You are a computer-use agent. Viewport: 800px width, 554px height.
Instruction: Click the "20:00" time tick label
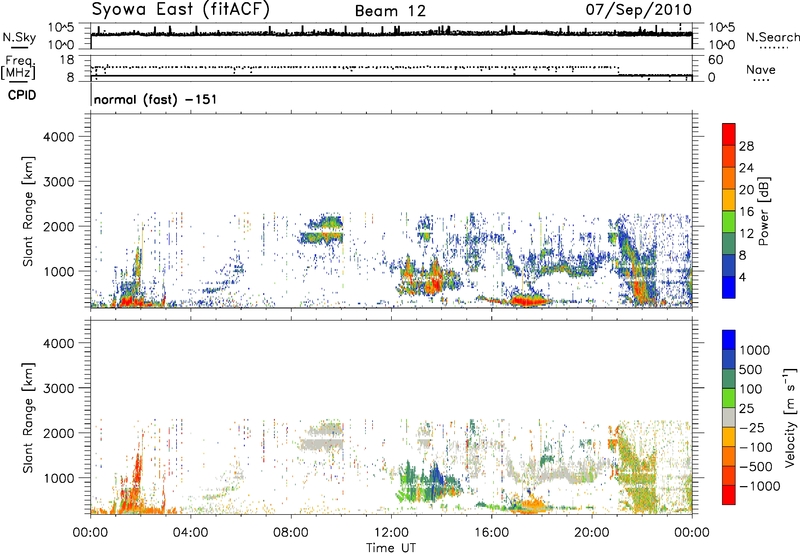pyautogui.click(x=592, y=533)
